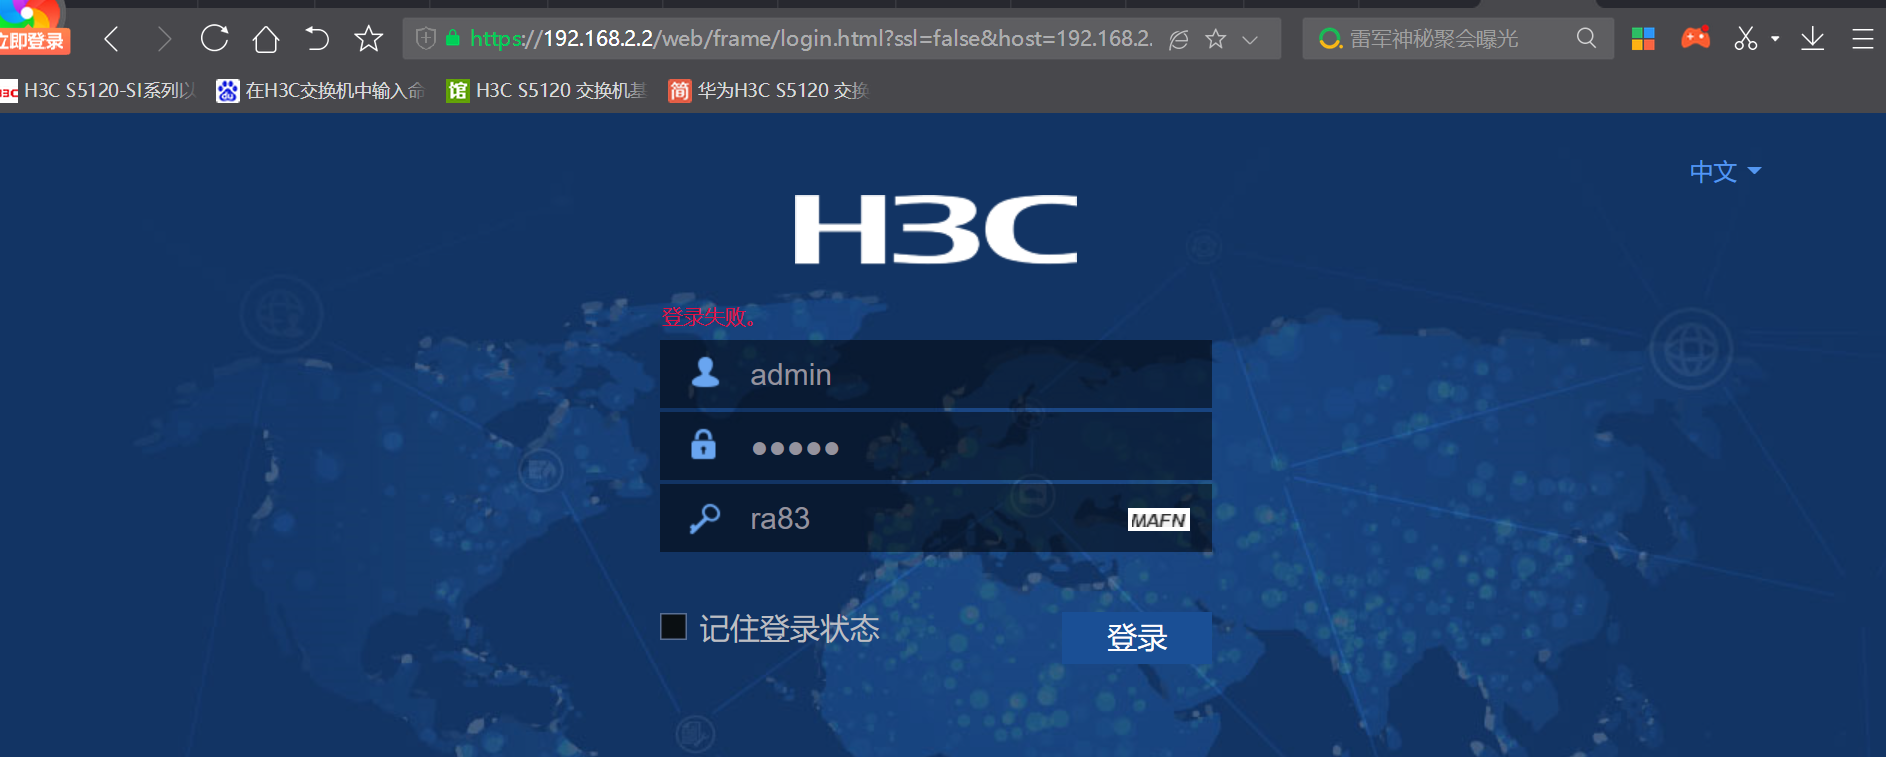This screenshot has width=1886, height=757.
Task: Click the green lock icon in address bar
Action: [453, 39]
